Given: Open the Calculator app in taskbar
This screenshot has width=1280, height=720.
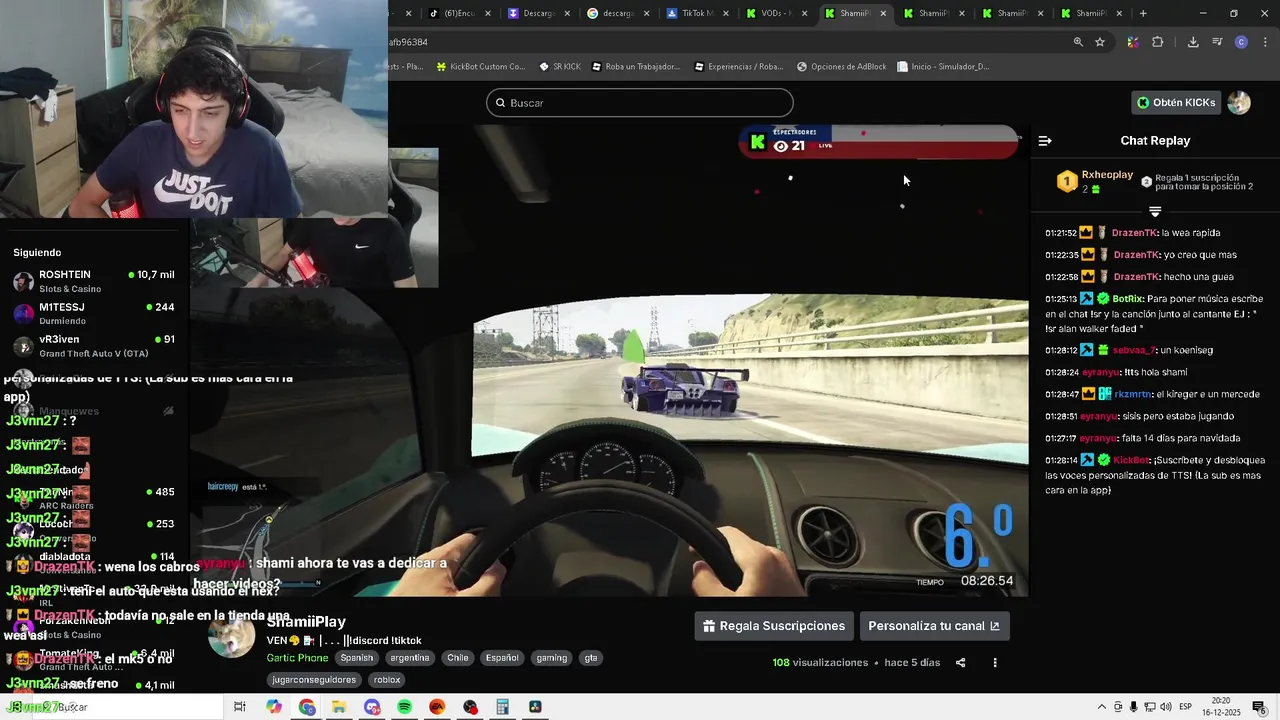Looking at the screenshot, I should [x=502, y=707].
